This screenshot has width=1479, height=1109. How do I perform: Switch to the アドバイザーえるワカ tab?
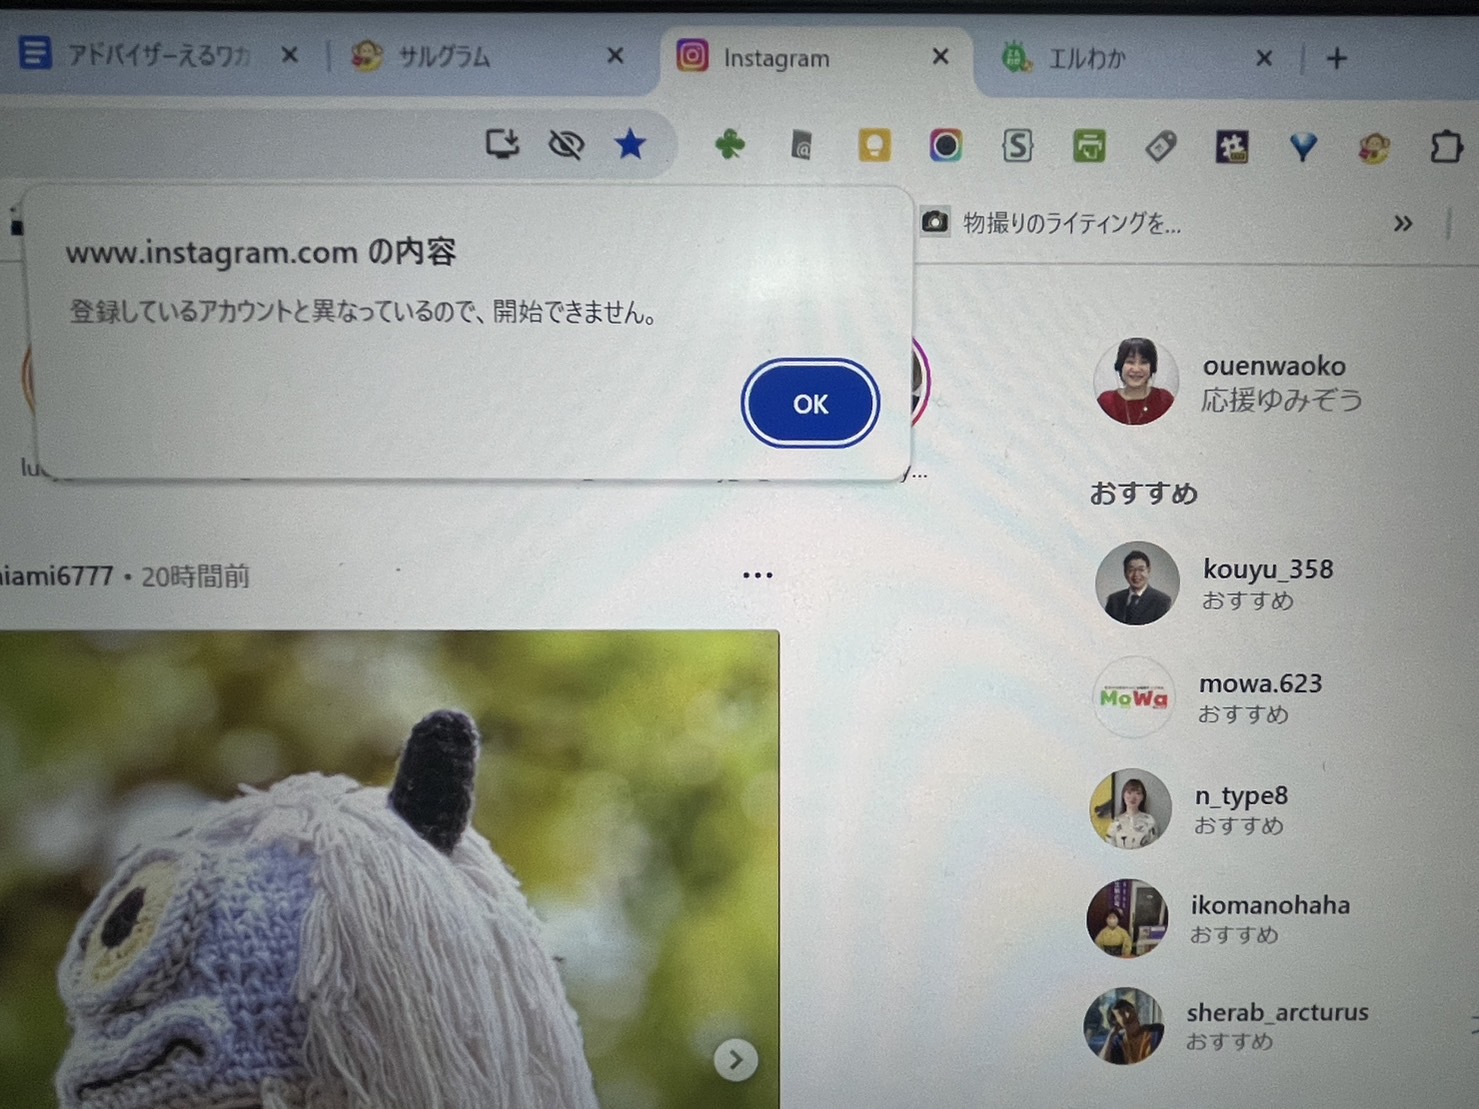158,55
